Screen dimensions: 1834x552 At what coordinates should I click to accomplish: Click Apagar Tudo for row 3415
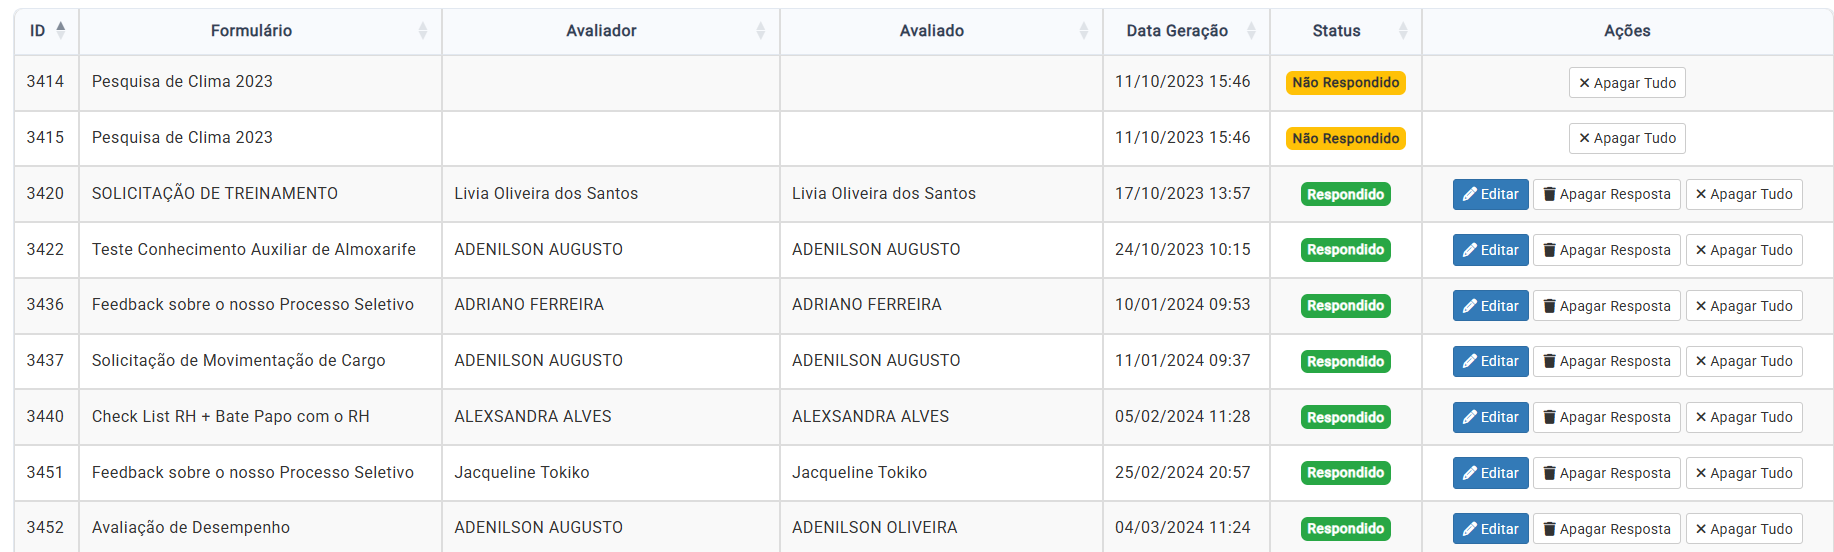[1626, 138]
